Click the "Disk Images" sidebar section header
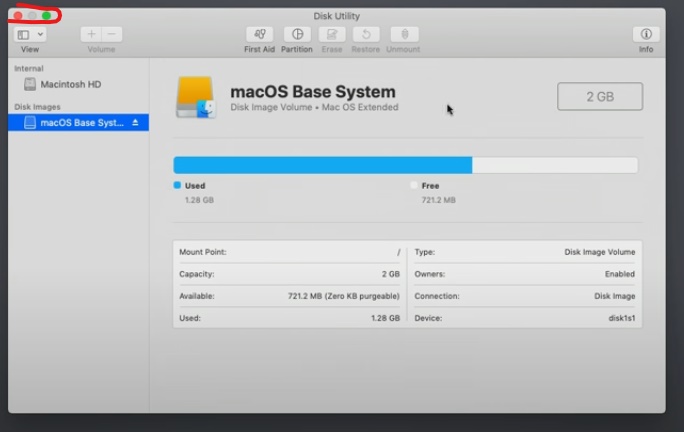This screenshot has width=684, height=432. tap(38, 107)
